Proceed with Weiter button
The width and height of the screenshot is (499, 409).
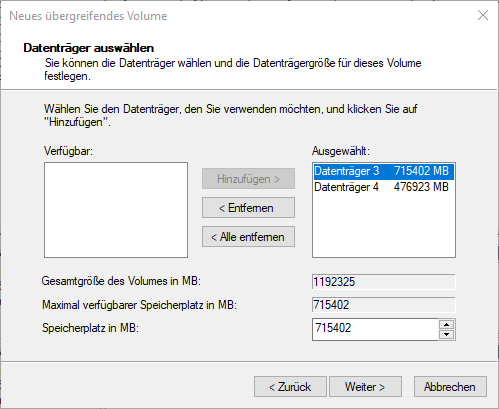pyautogui.click(x=365, y=387)
